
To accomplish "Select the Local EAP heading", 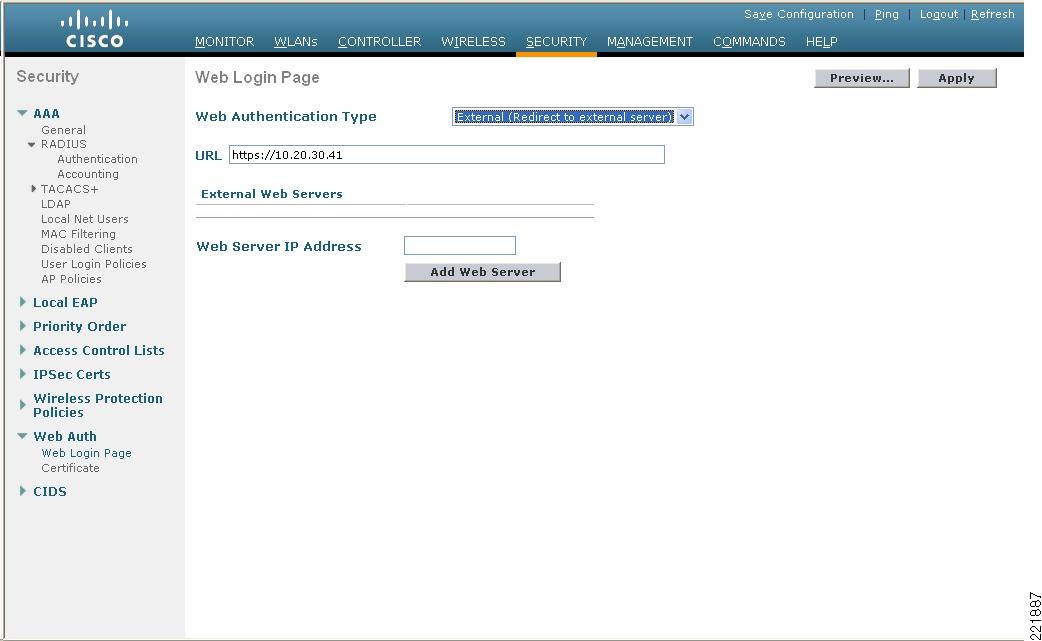I will point(65,302).
